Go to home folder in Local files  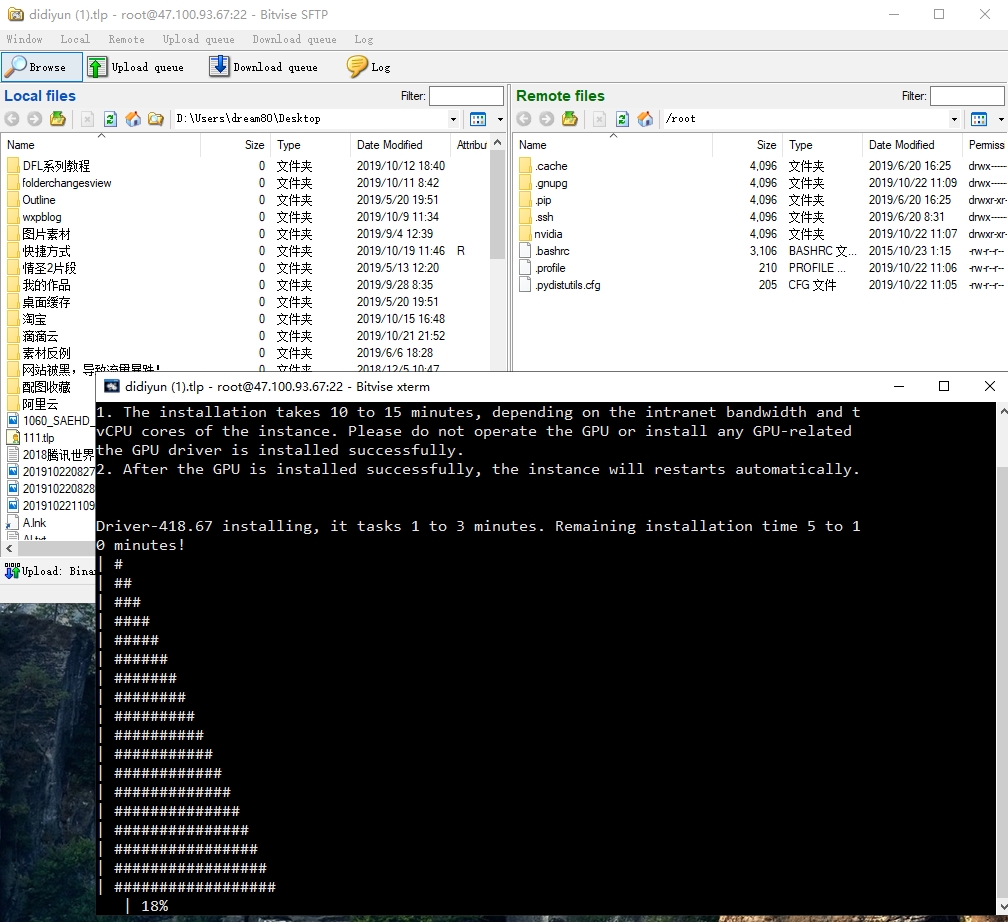tap(133, 119)
